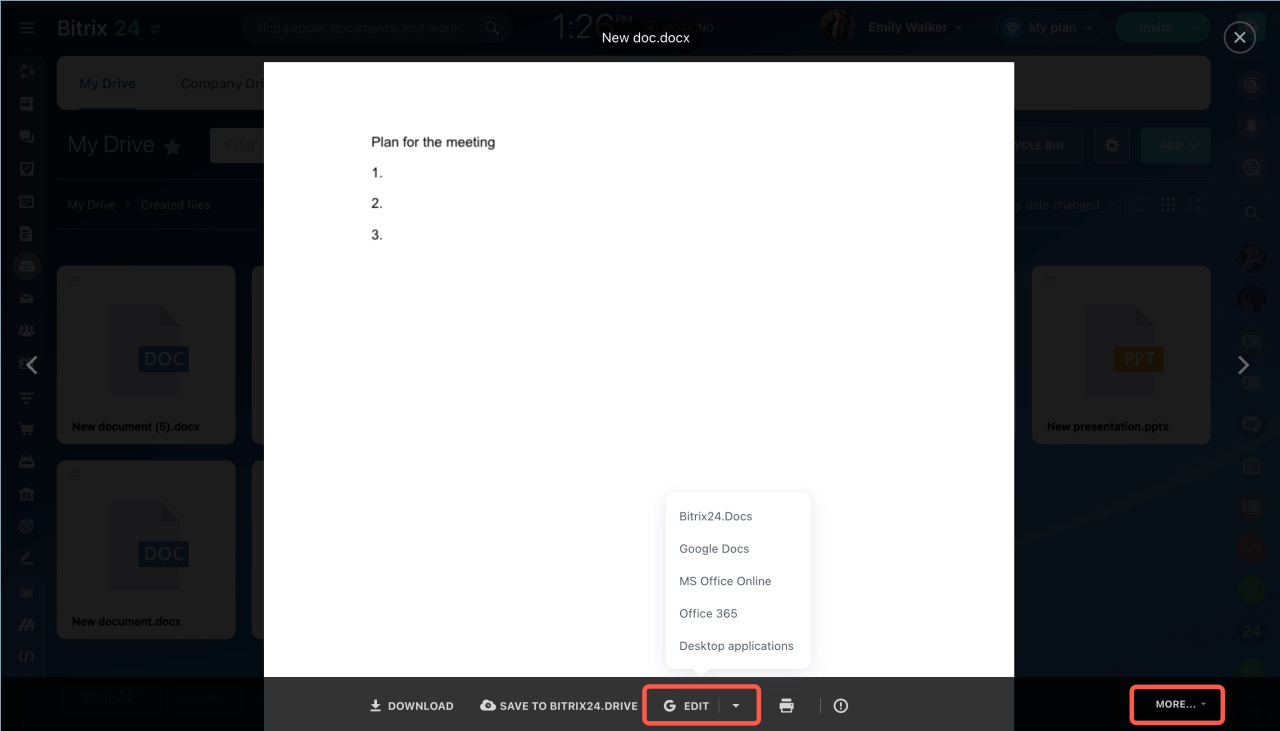The height and width of the screenshot is (731, 1280).
Task: Click the EDIT button
Action: [686, 706]
